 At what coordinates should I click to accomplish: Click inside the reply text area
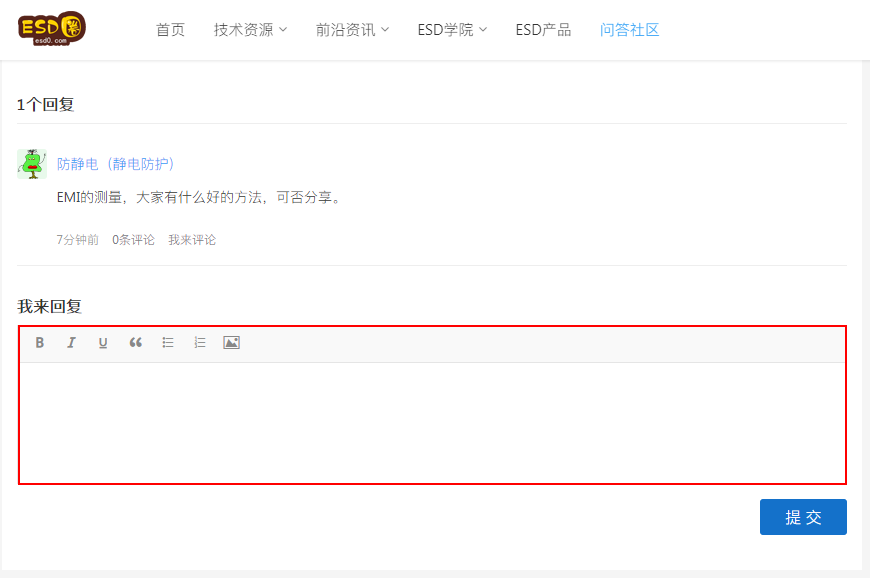432,422
